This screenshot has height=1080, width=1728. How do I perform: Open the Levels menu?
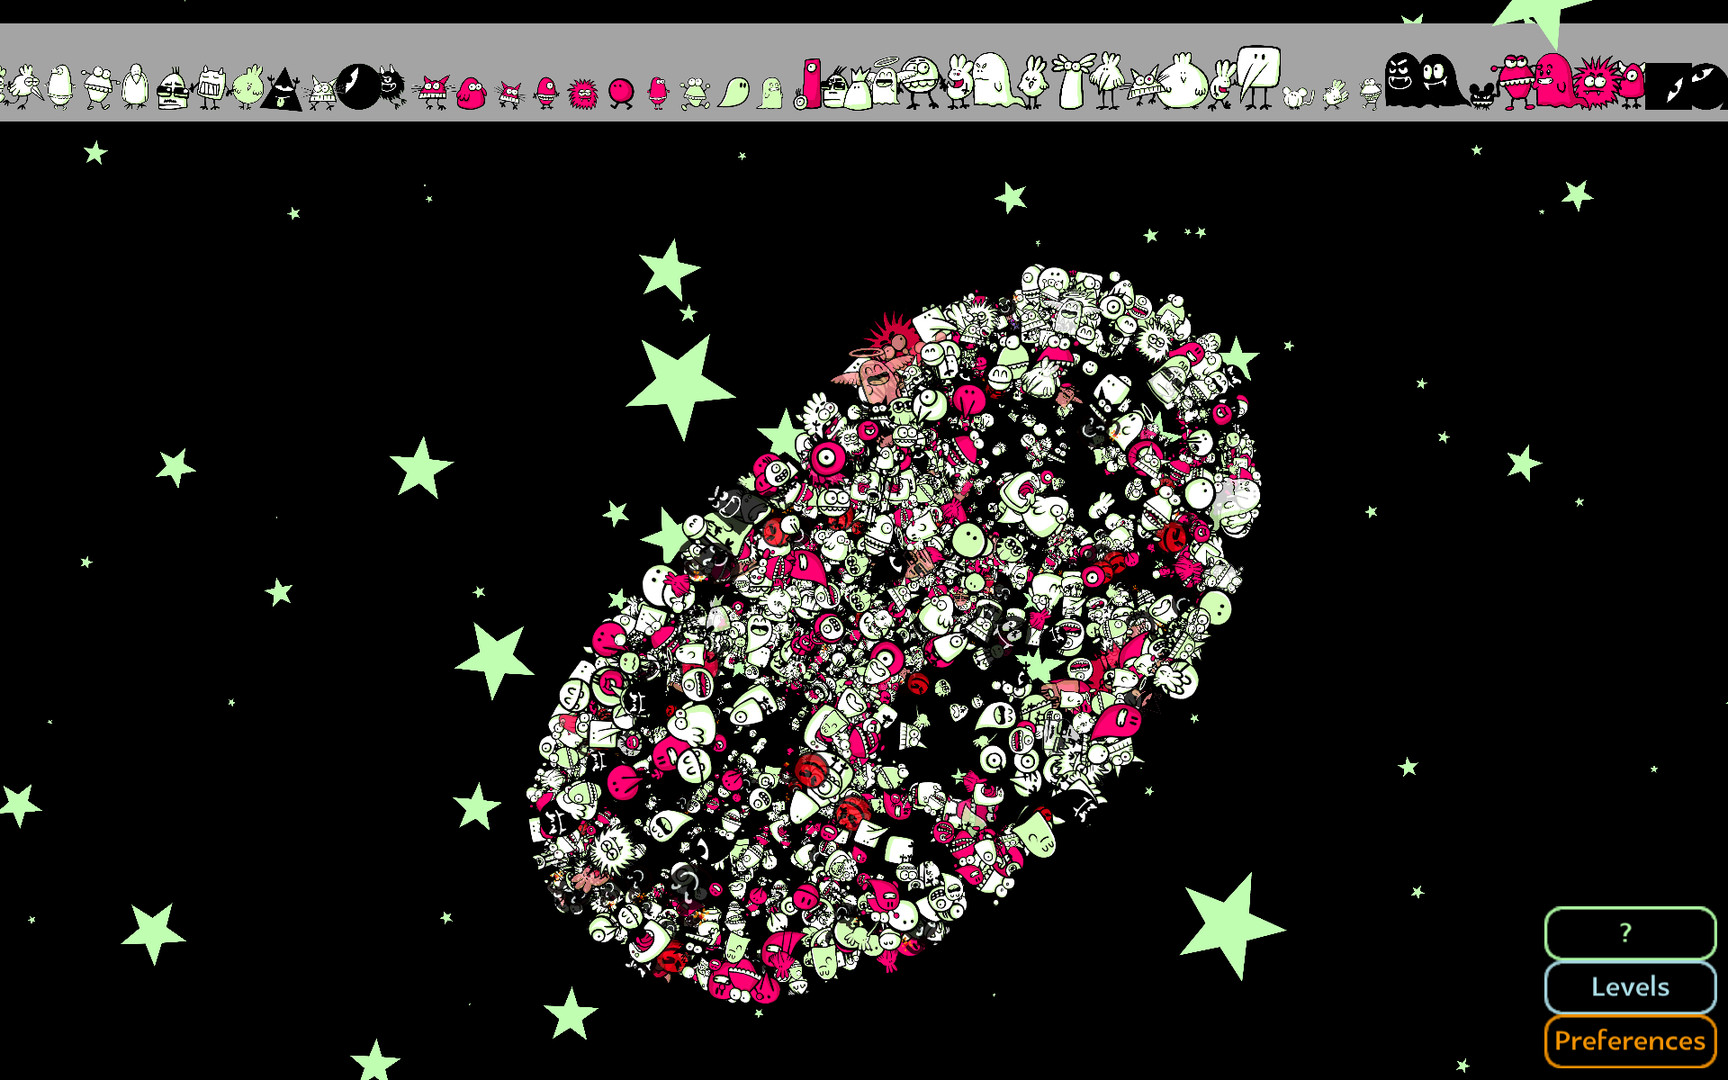click(x=1629, y=987)
